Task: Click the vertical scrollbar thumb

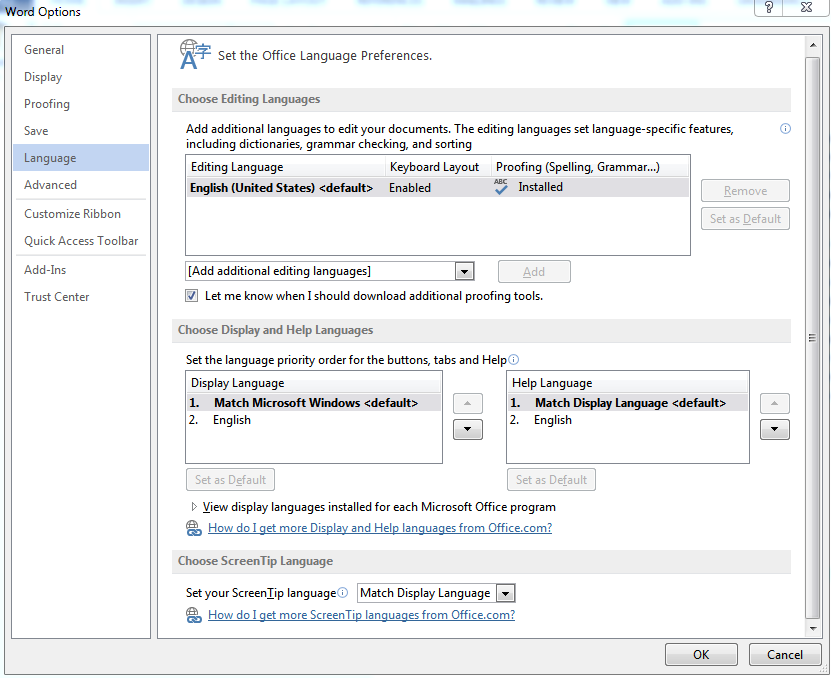Action: click(x=812, y=338)
